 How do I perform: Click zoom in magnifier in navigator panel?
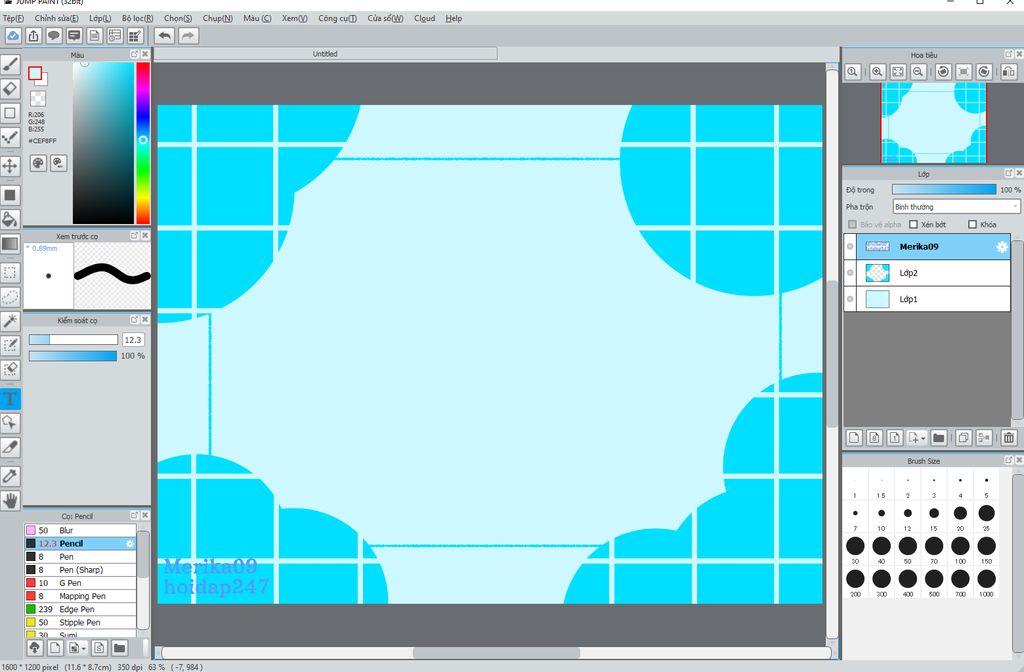(x=878, y=72)
